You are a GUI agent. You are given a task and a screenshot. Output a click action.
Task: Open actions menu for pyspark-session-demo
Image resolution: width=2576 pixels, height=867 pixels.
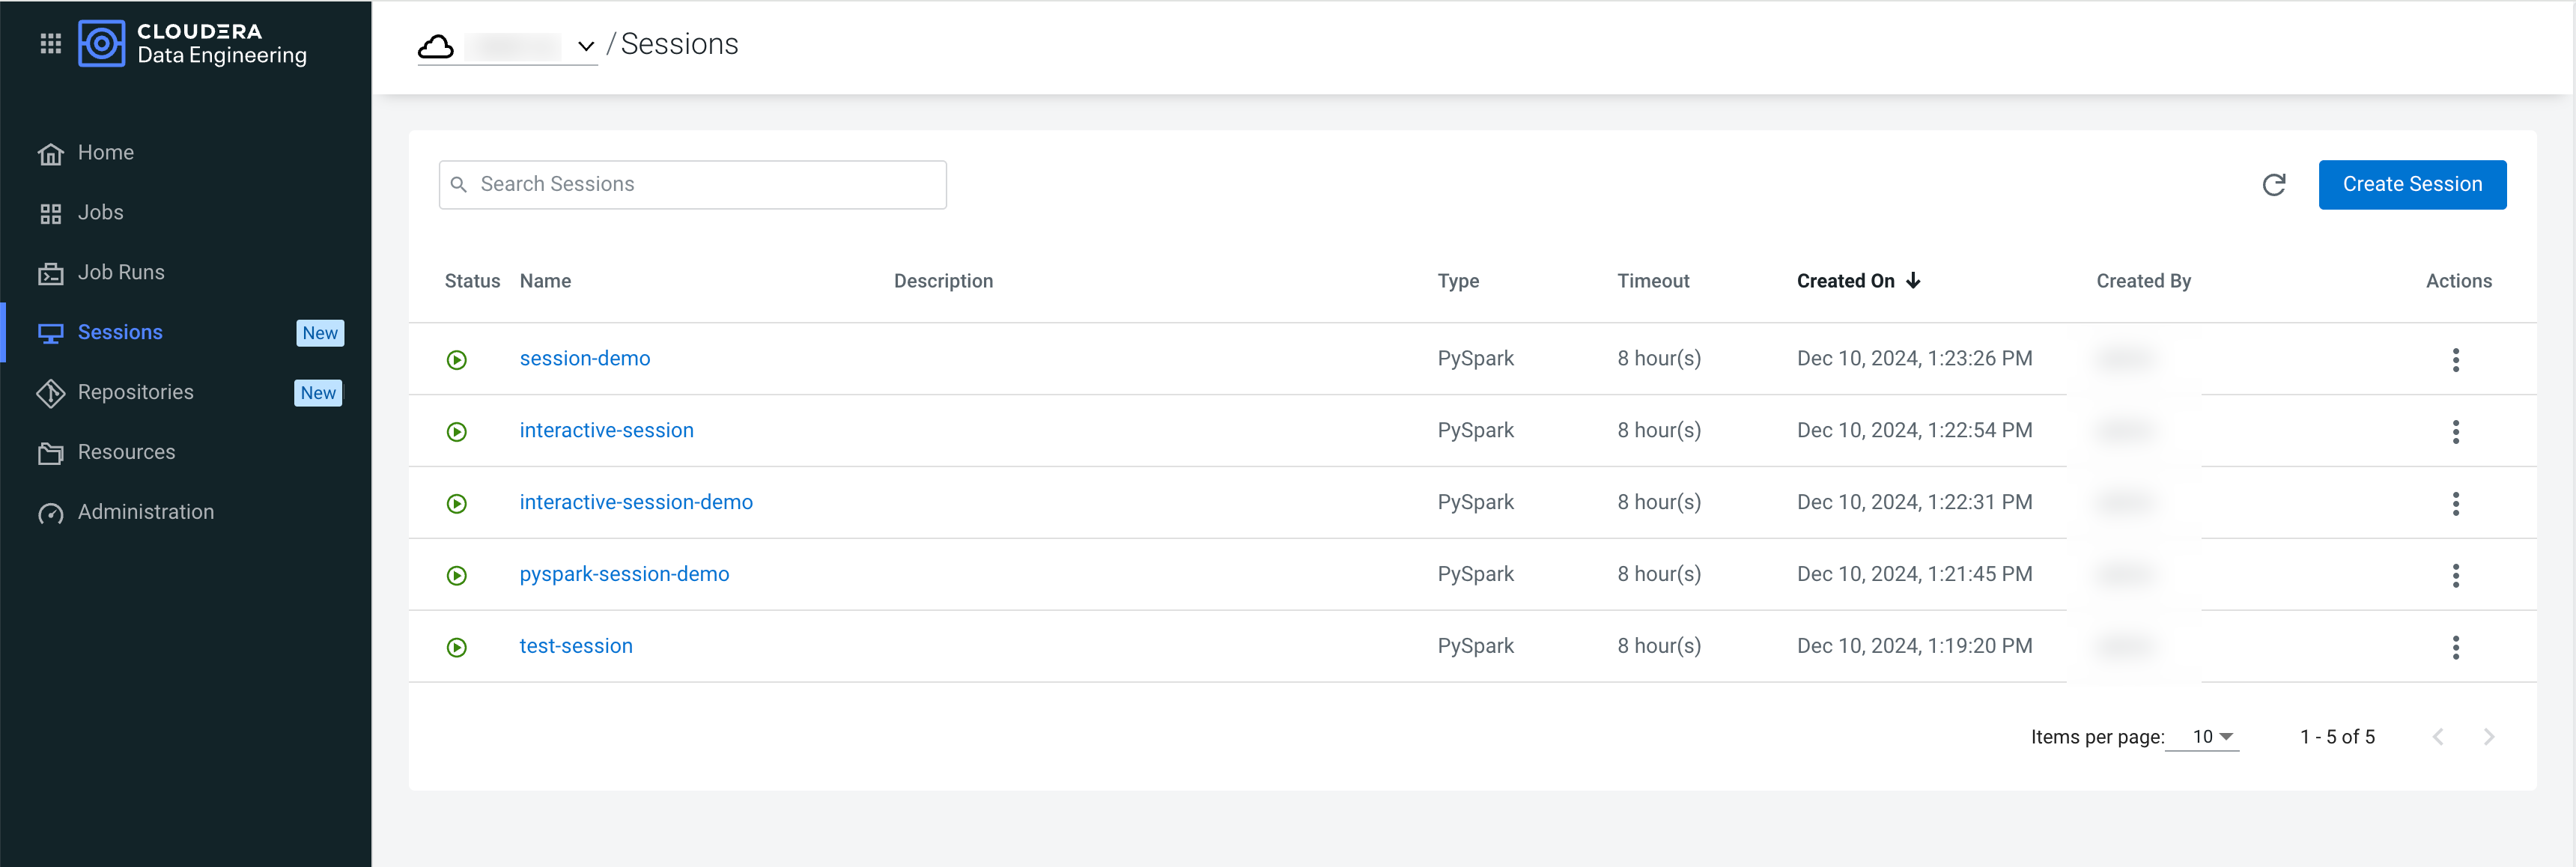click(x=2455, y=575)
